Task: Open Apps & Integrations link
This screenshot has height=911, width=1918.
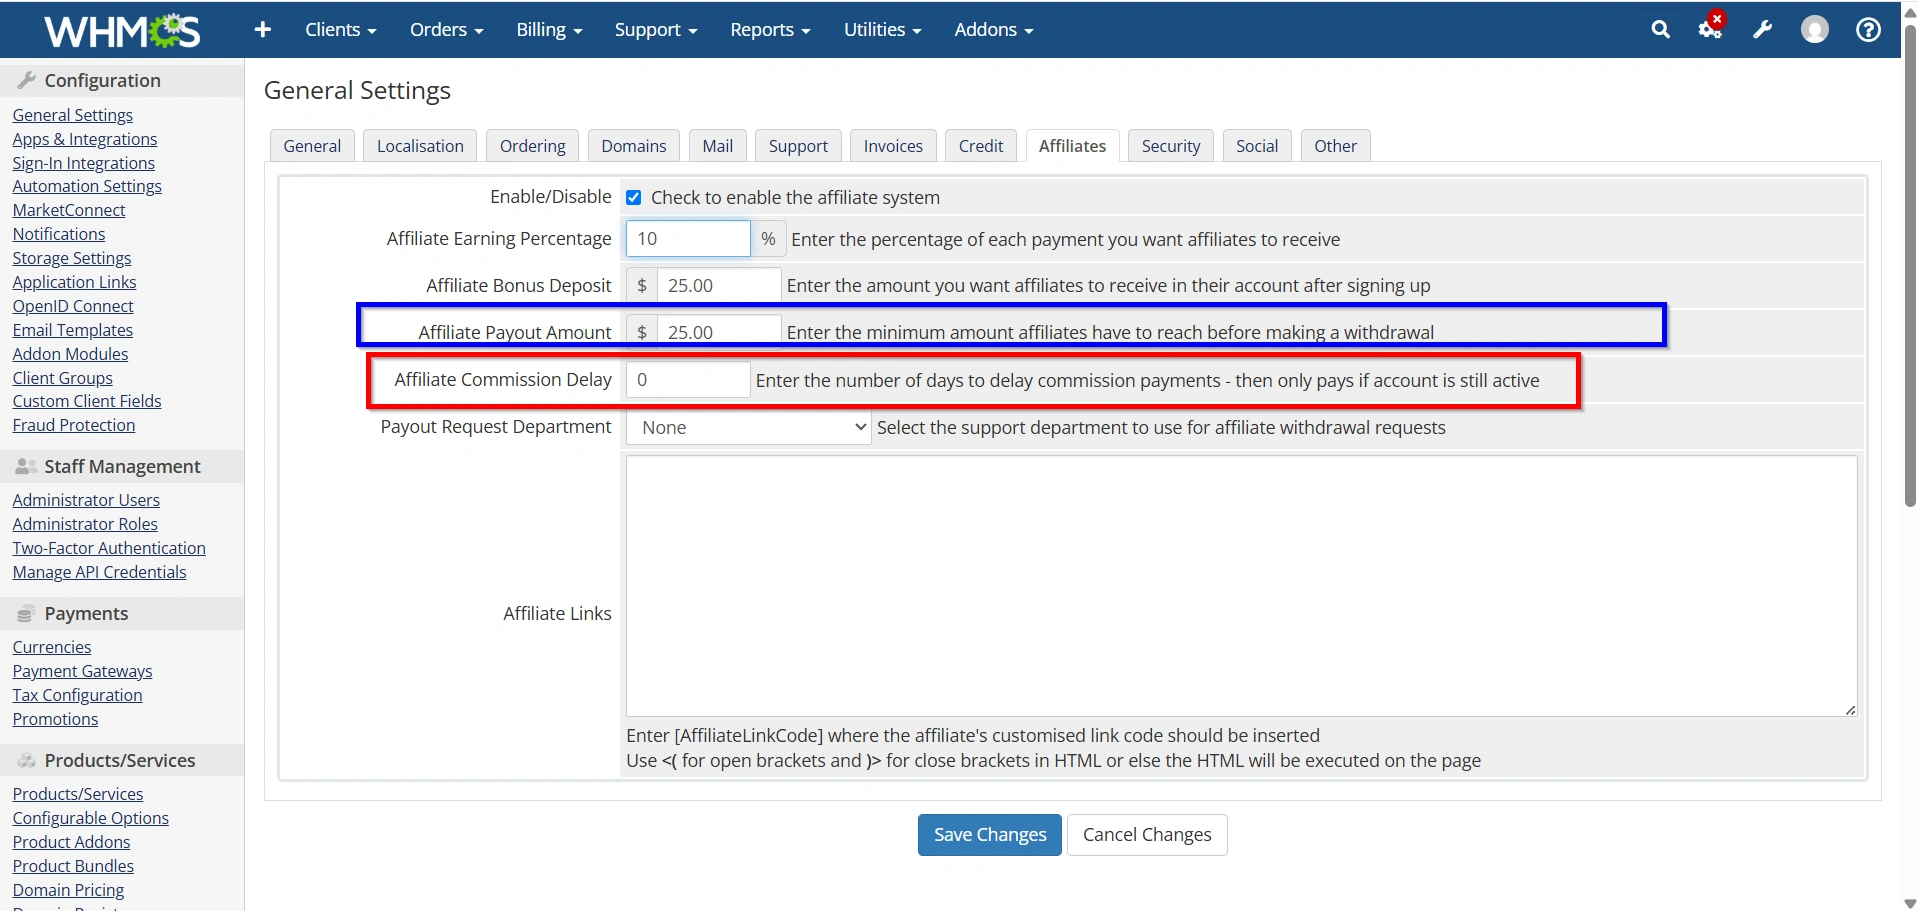Action: pyautogui.click(x=85, y=139)
